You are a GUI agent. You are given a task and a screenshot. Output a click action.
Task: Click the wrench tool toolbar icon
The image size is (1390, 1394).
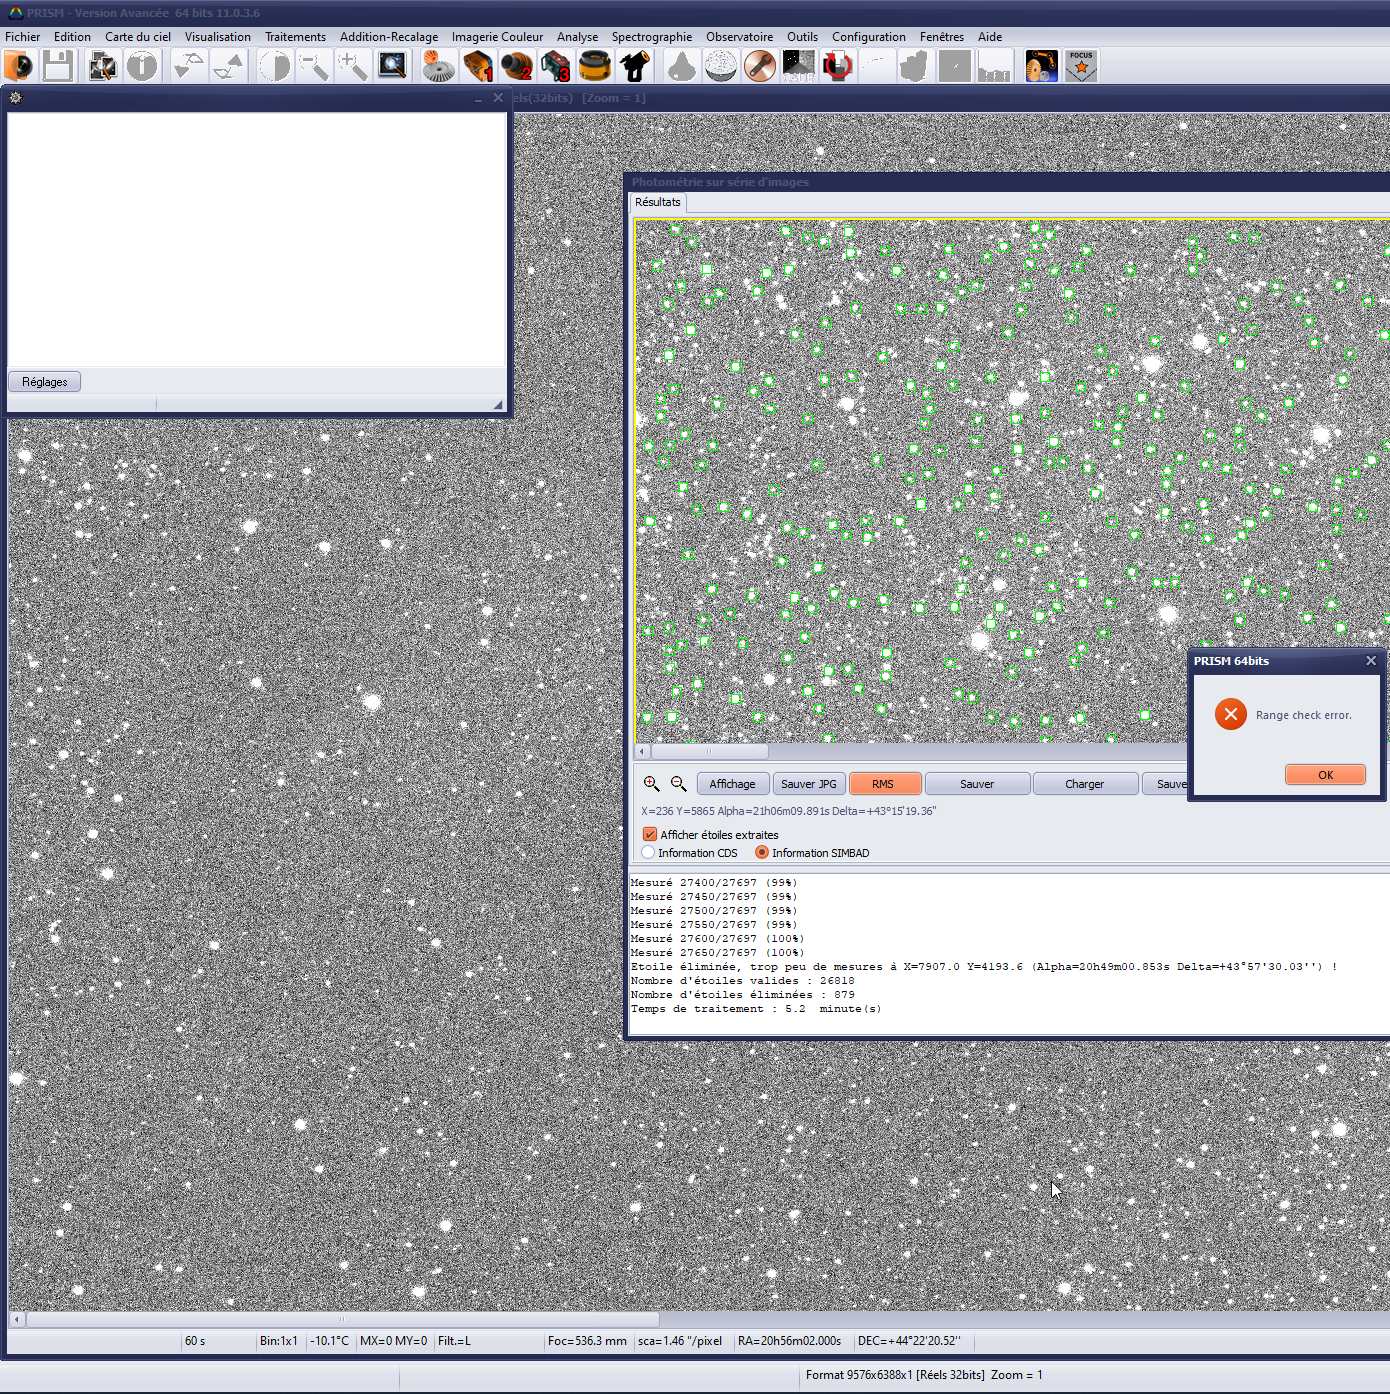760,67
